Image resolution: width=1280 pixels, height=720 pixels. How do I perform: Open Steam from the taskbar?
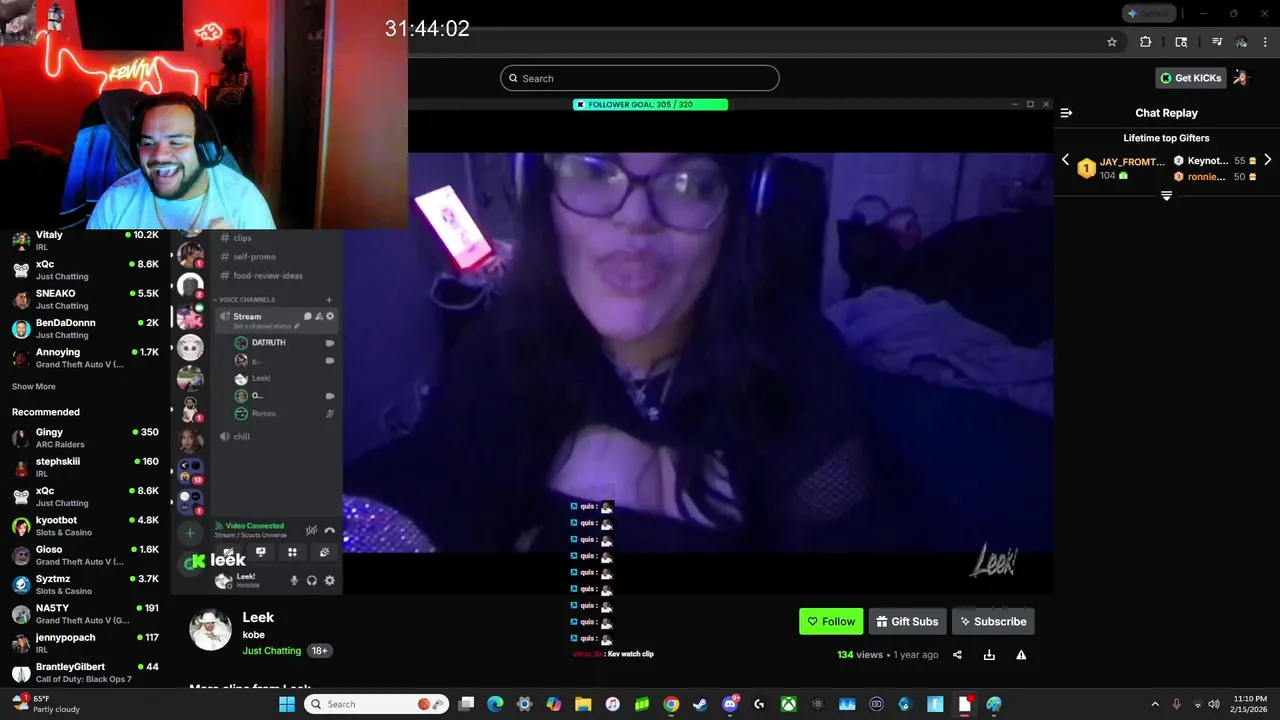pyautogui.click(x=700, y=704)
